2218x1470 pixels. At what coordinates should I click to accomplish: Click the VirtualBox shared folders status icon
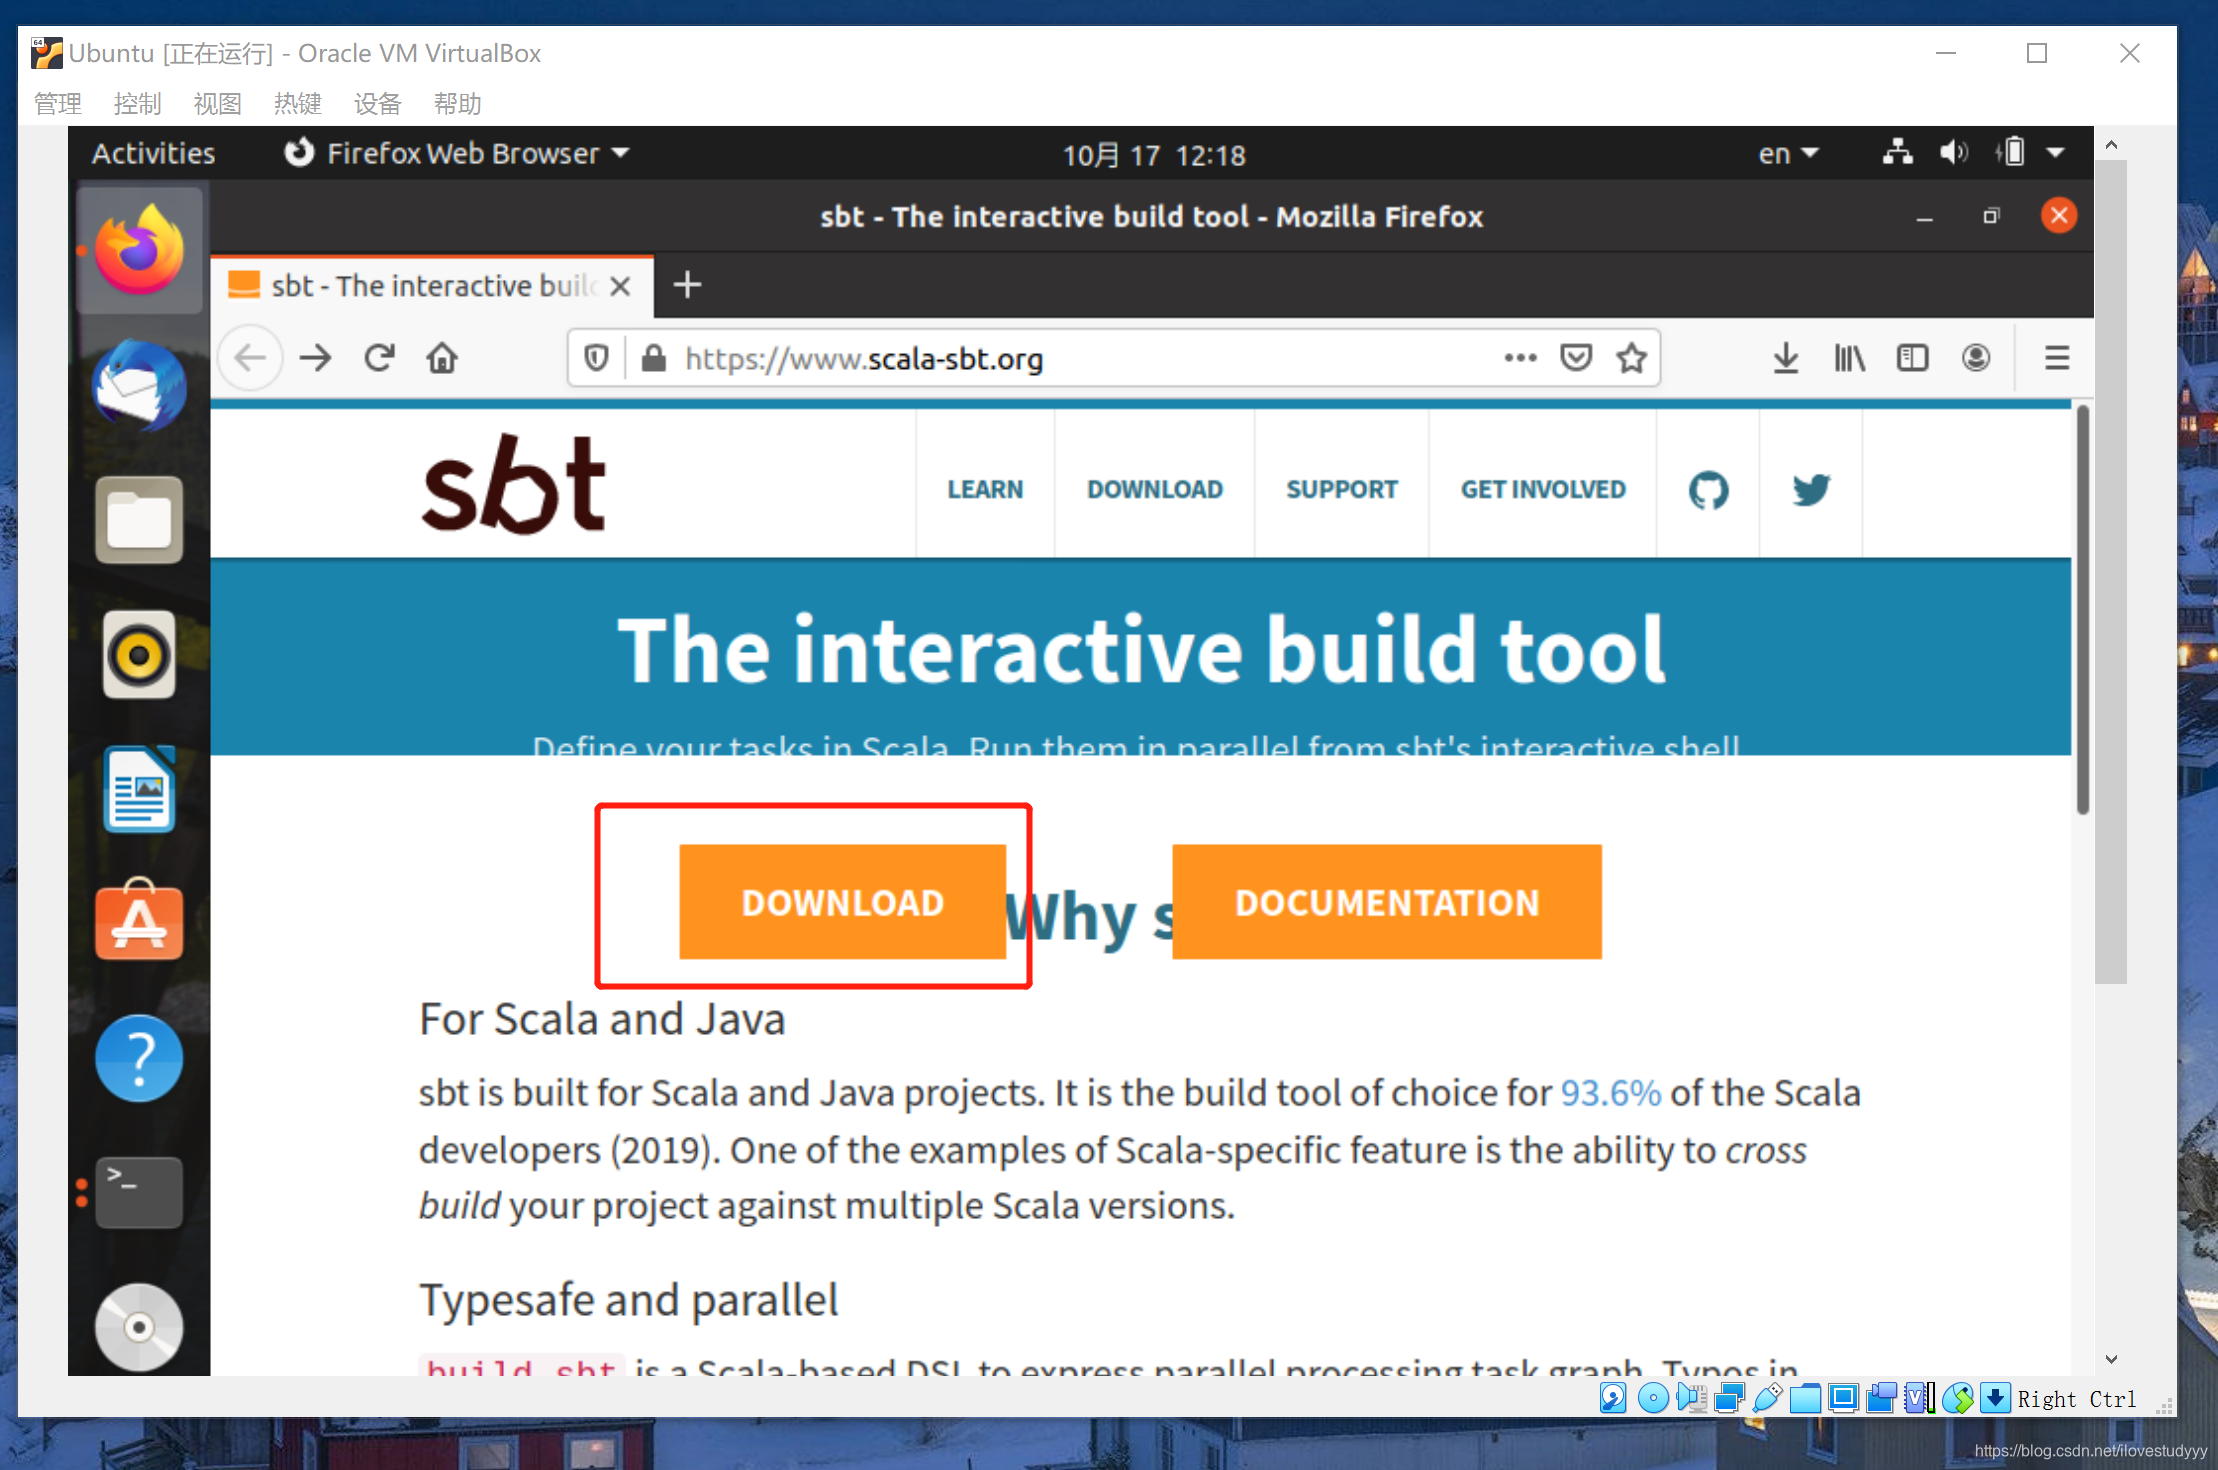click(x=1805, y=1398)
